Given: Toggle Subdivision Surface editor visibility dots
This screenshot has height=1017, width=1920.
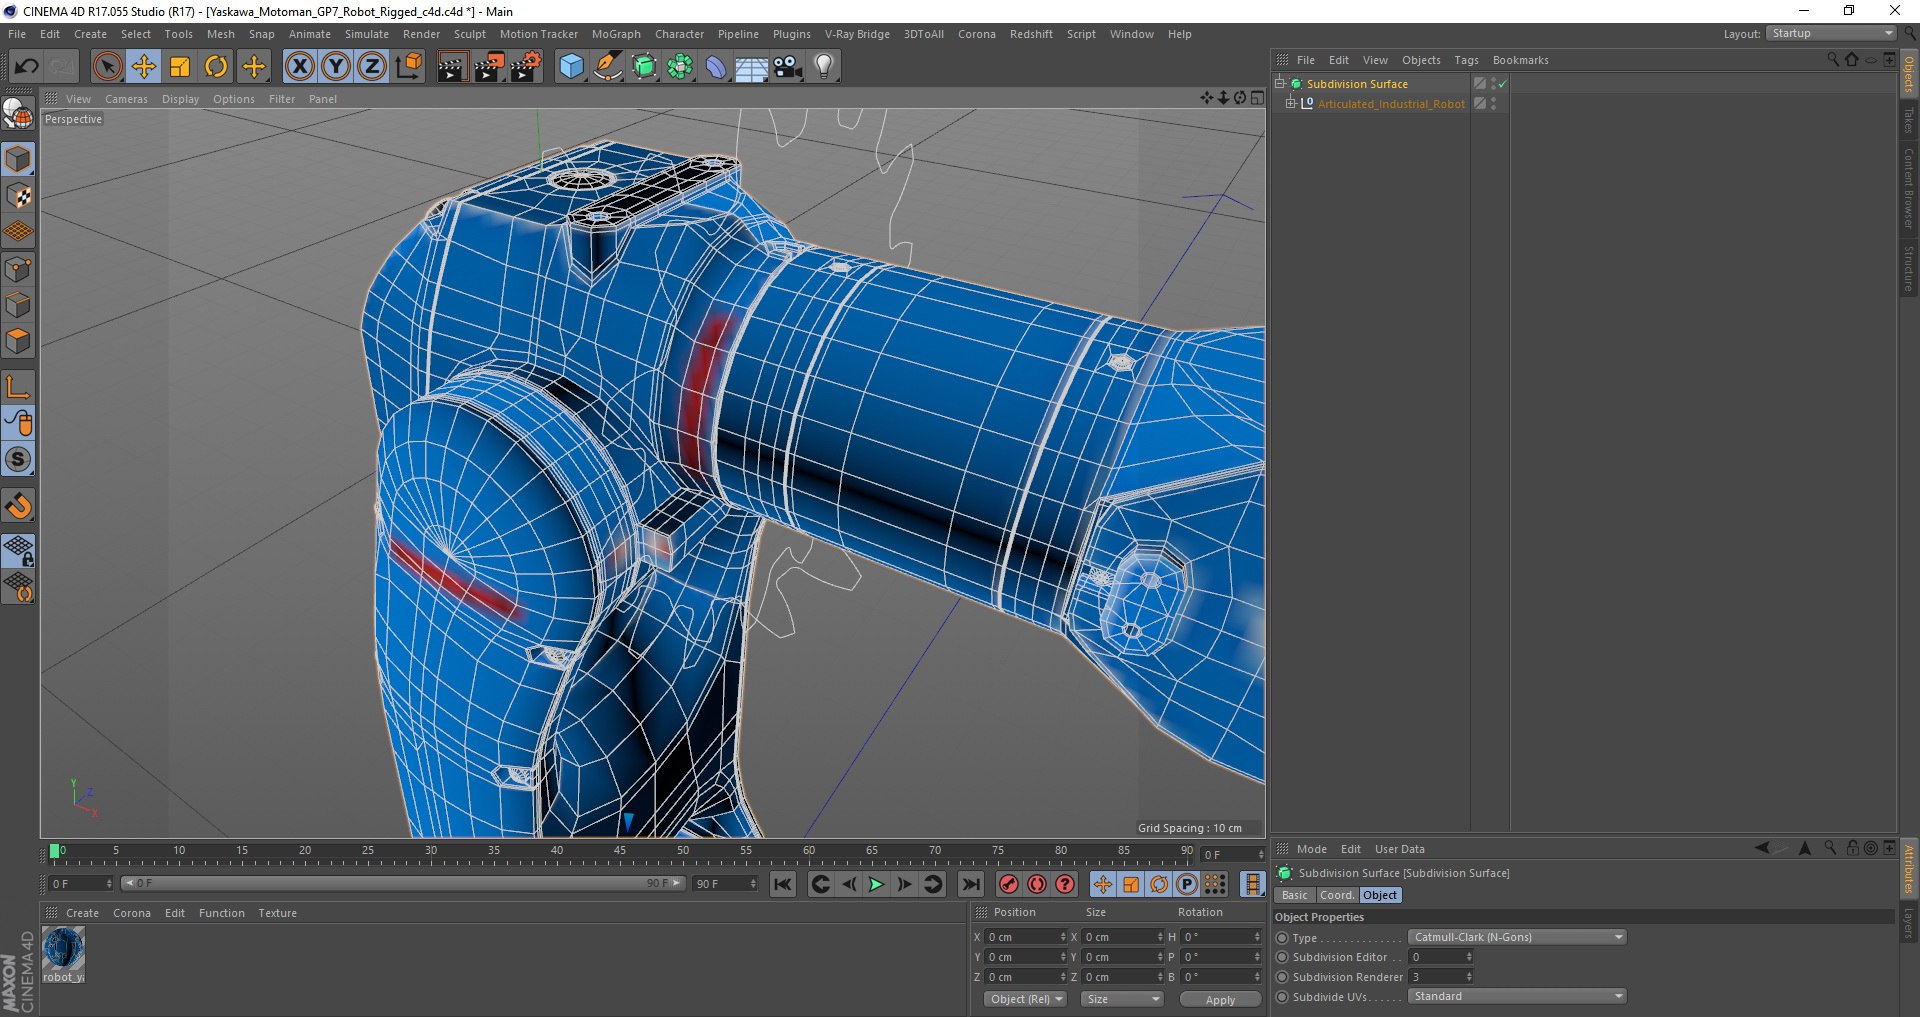Looking at the screenshot, I should point(1493,84).
